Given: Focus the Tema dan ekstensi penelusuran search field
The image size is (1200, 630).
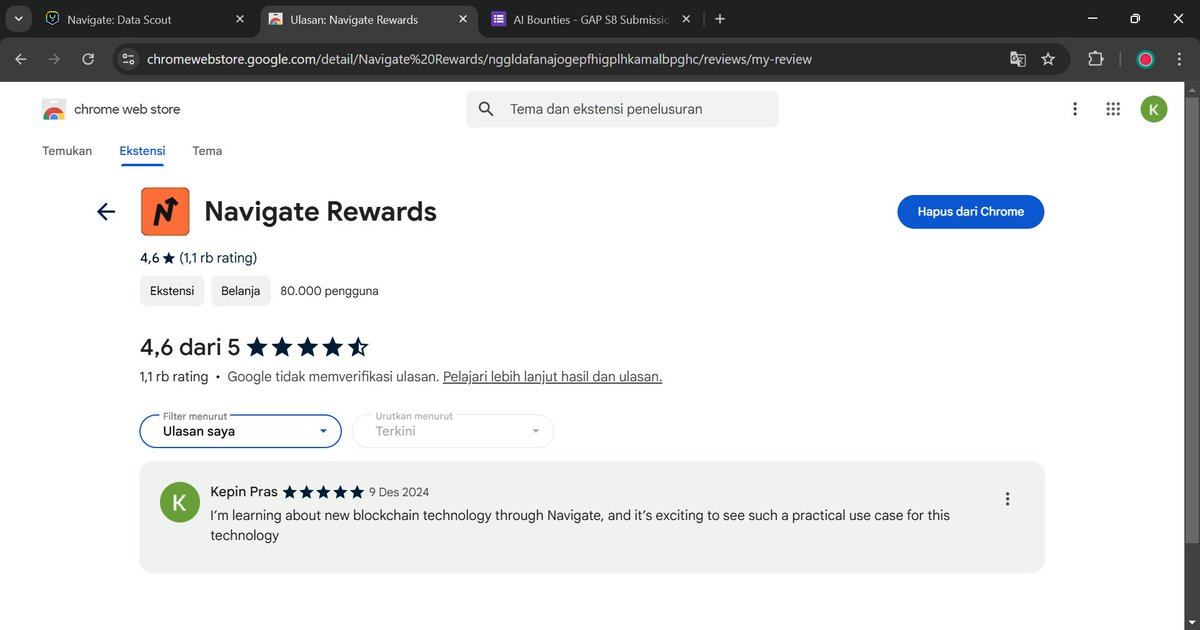Looking at the screenshot, I should 622,109.
